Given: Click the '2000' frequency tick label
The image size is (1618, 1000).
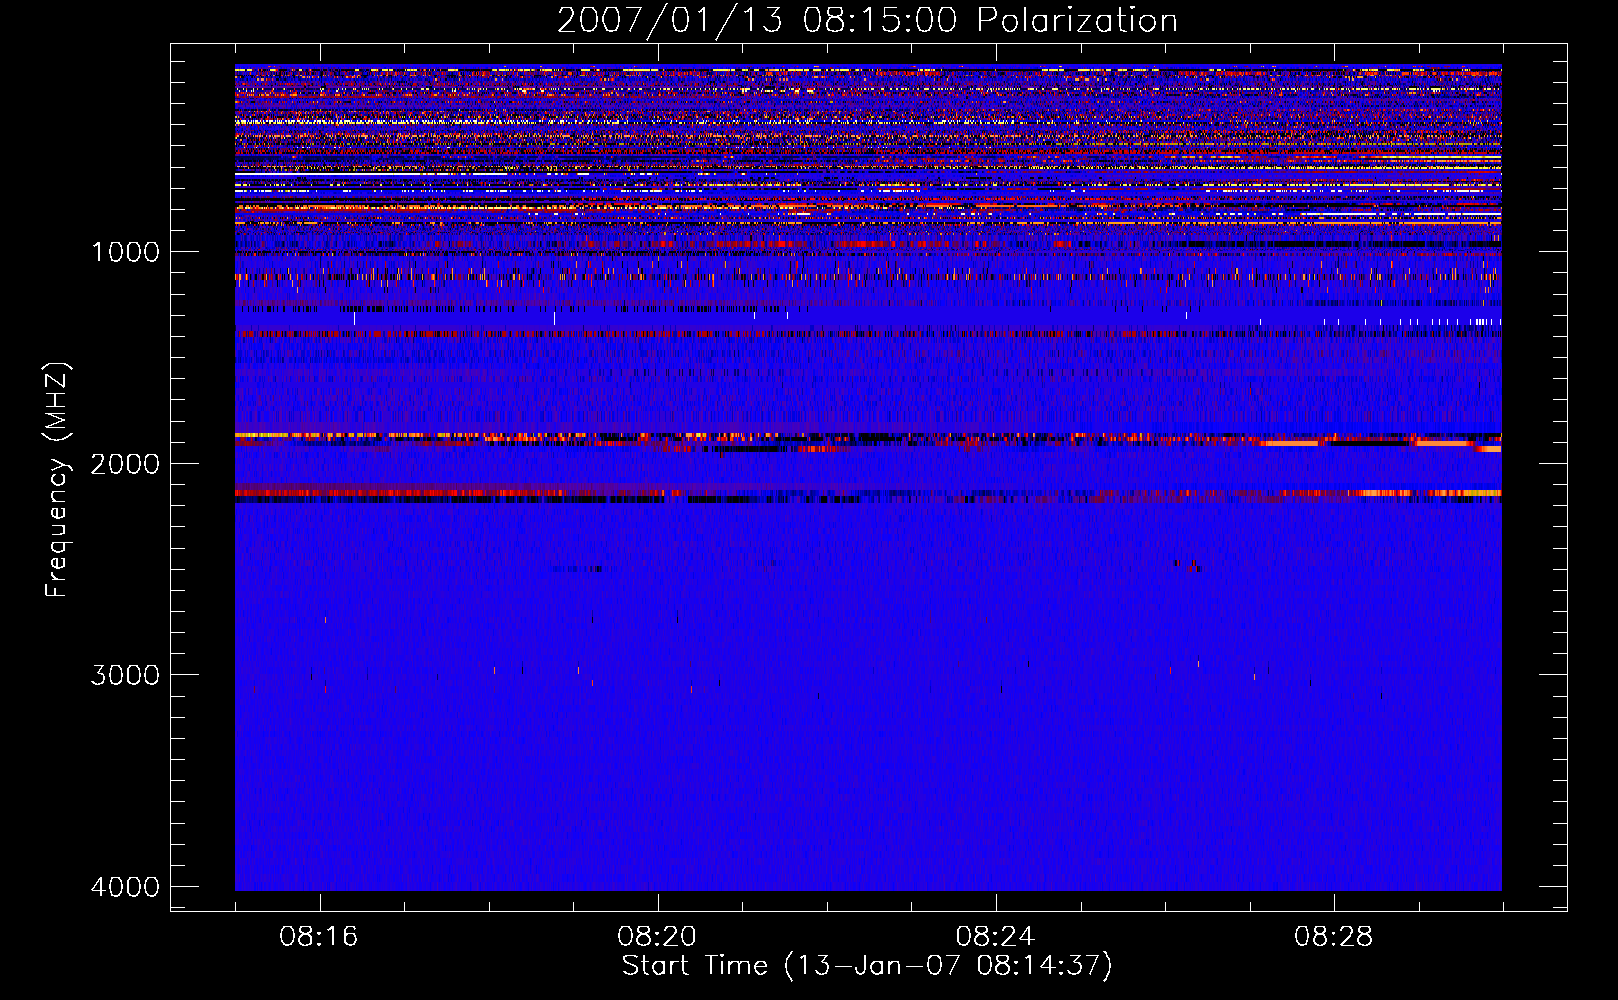Looking at the screenshot, I should [x=125, y=463].
